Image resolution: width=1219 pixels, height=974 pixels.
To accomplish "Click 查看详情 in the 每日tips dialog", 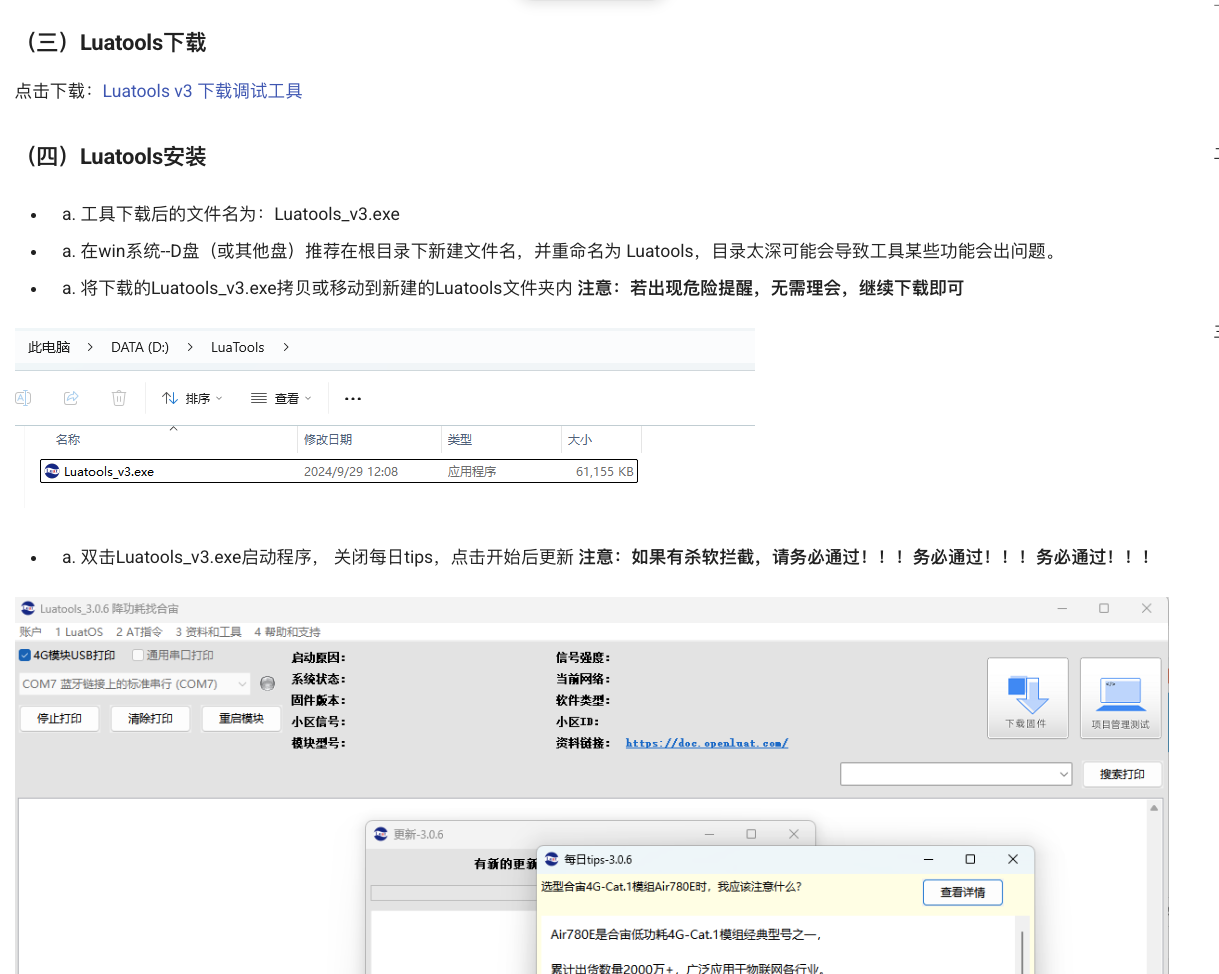I will [961, 892].
